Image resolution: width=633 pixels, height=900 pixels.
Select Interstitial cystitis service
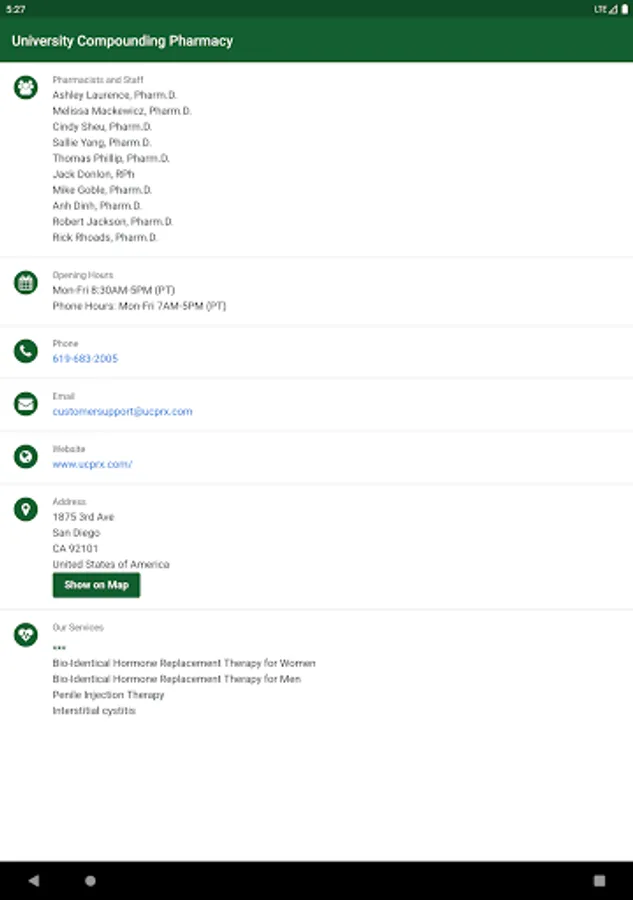[x=94, y=711]
